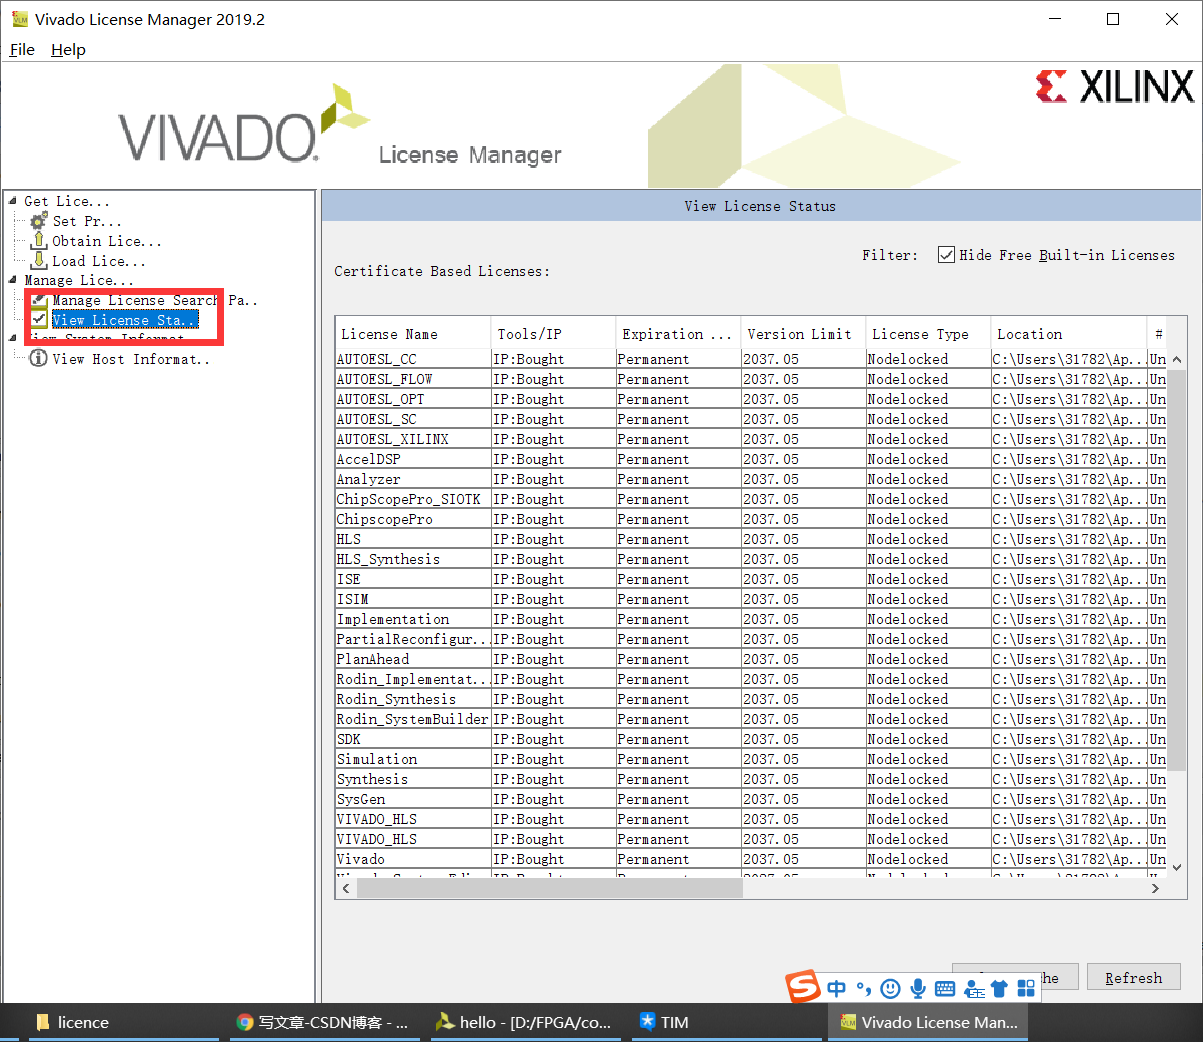This screenshot has height=1042, width=1203.
Task: Switch to hello Vivado project taskbar item
Action: pos(524,1022)
